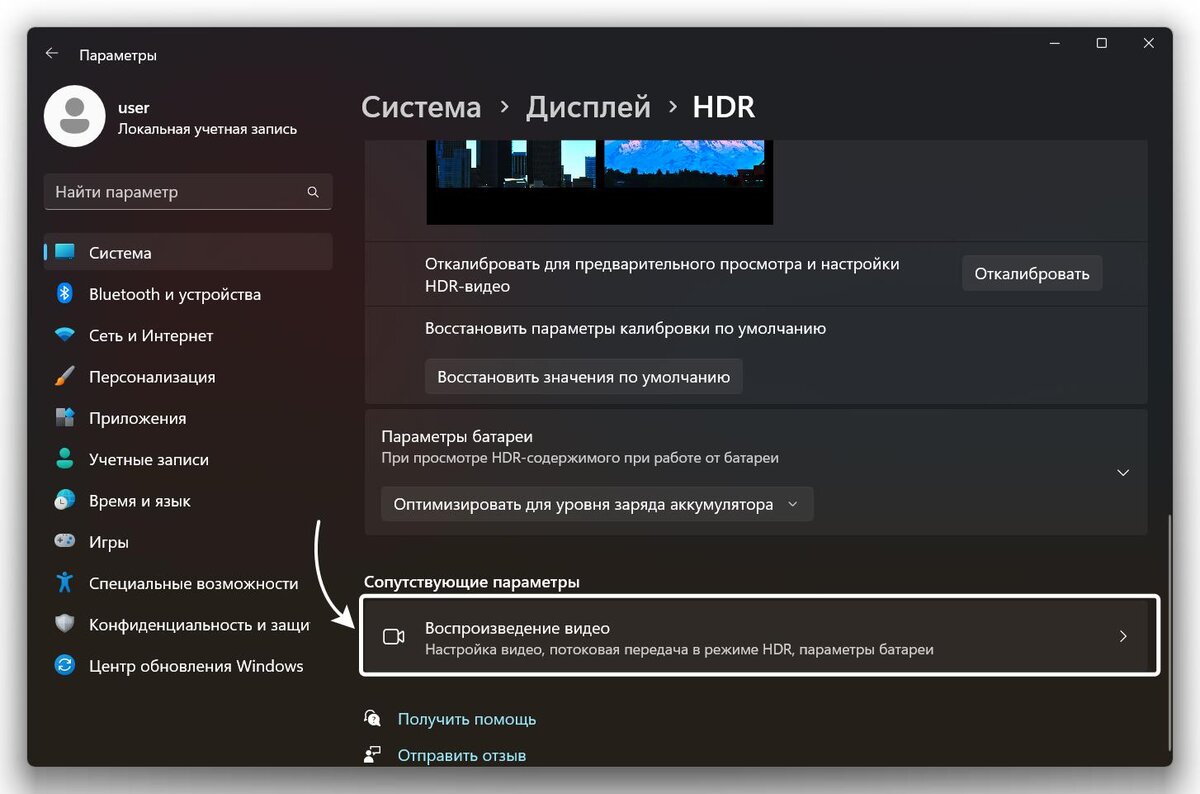Viewport: 1200px width, 794px height.
Task: Click the back arrow at top left
Action: (51, 53)
